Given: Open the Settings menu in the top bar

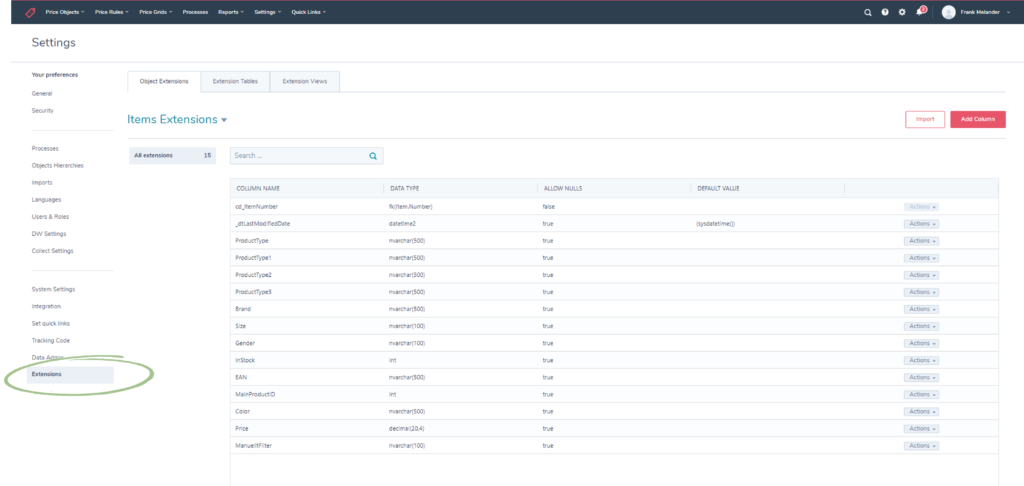Looking at the screenshot, I should (268, 12).
